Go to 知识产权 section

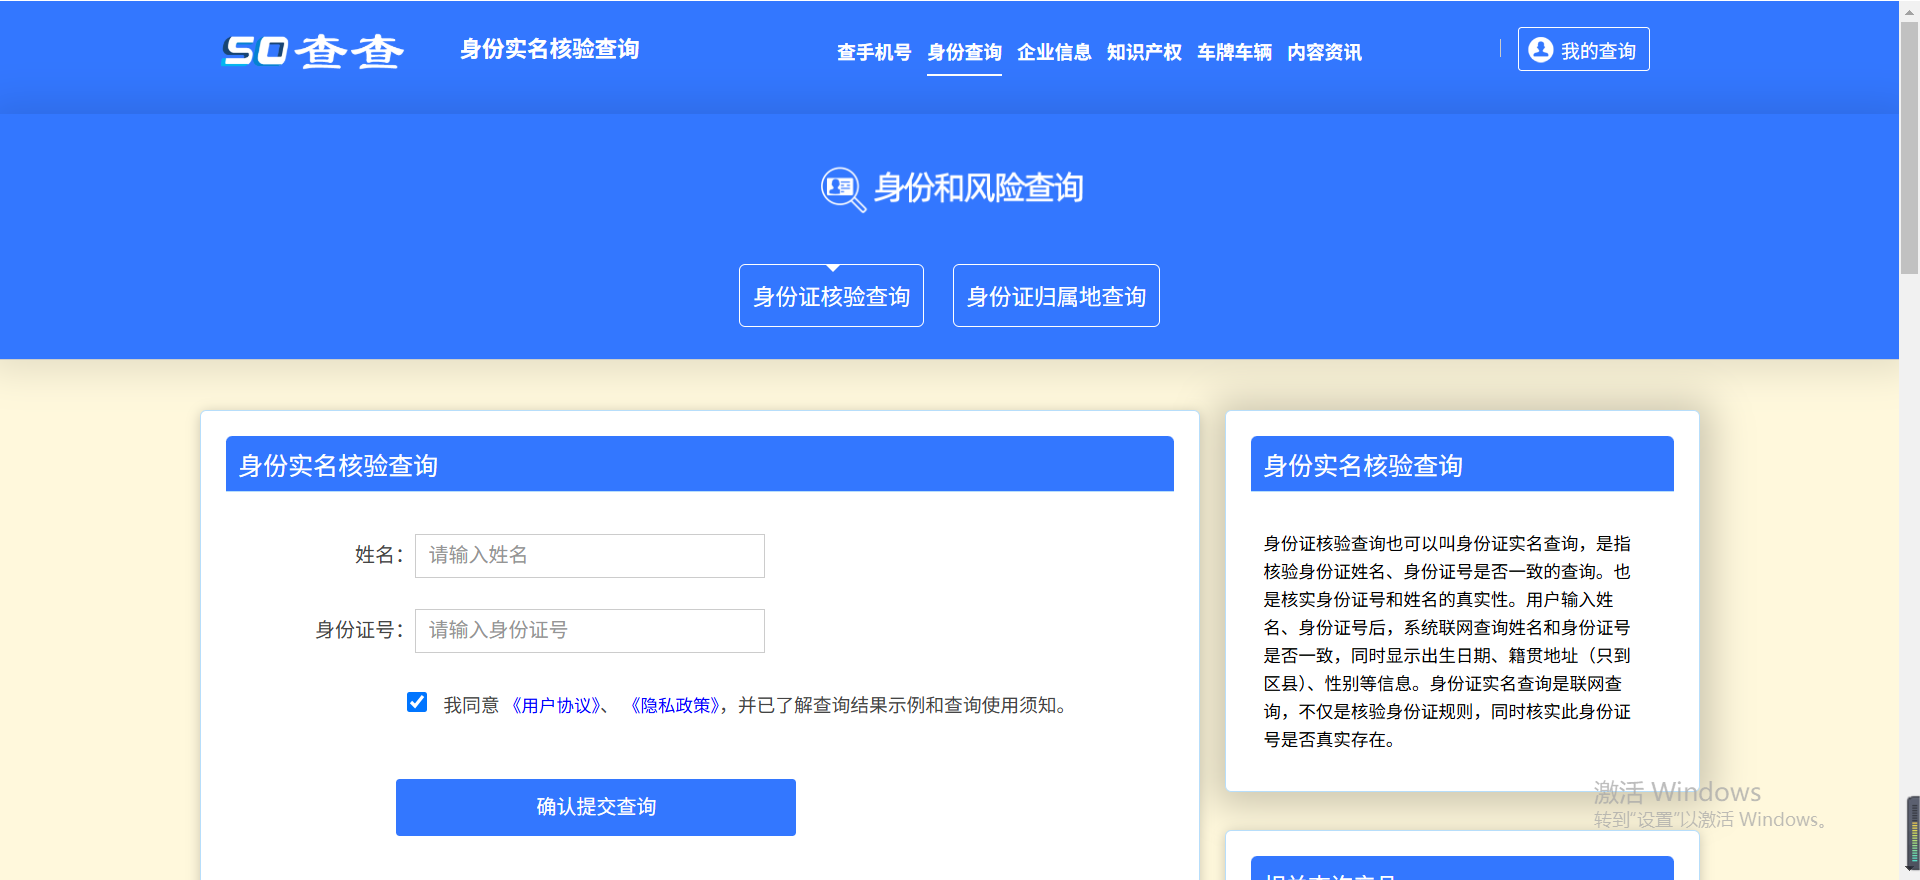(1144, 52)
